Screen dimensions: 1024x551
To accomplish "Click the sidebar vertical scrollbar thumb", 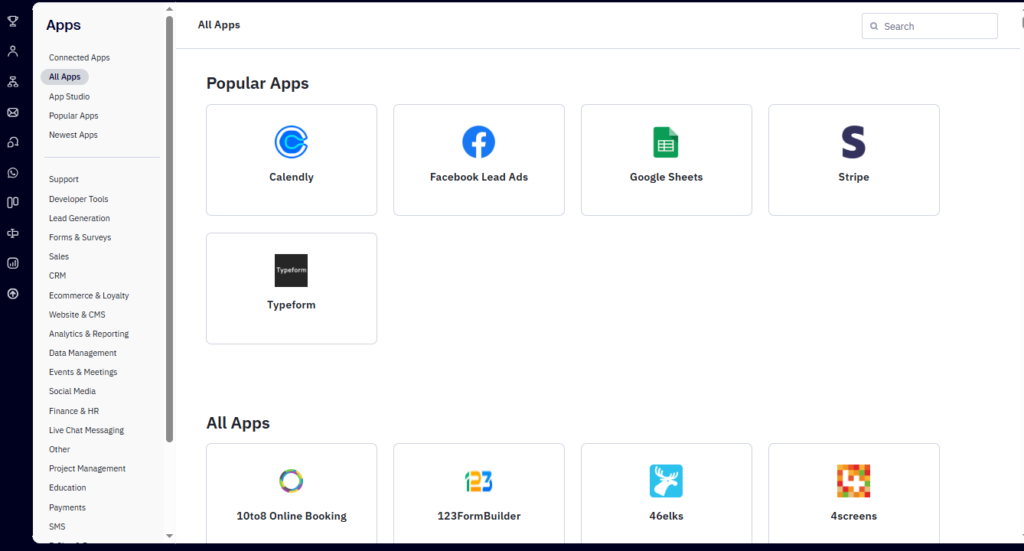I will coord(169,228).
